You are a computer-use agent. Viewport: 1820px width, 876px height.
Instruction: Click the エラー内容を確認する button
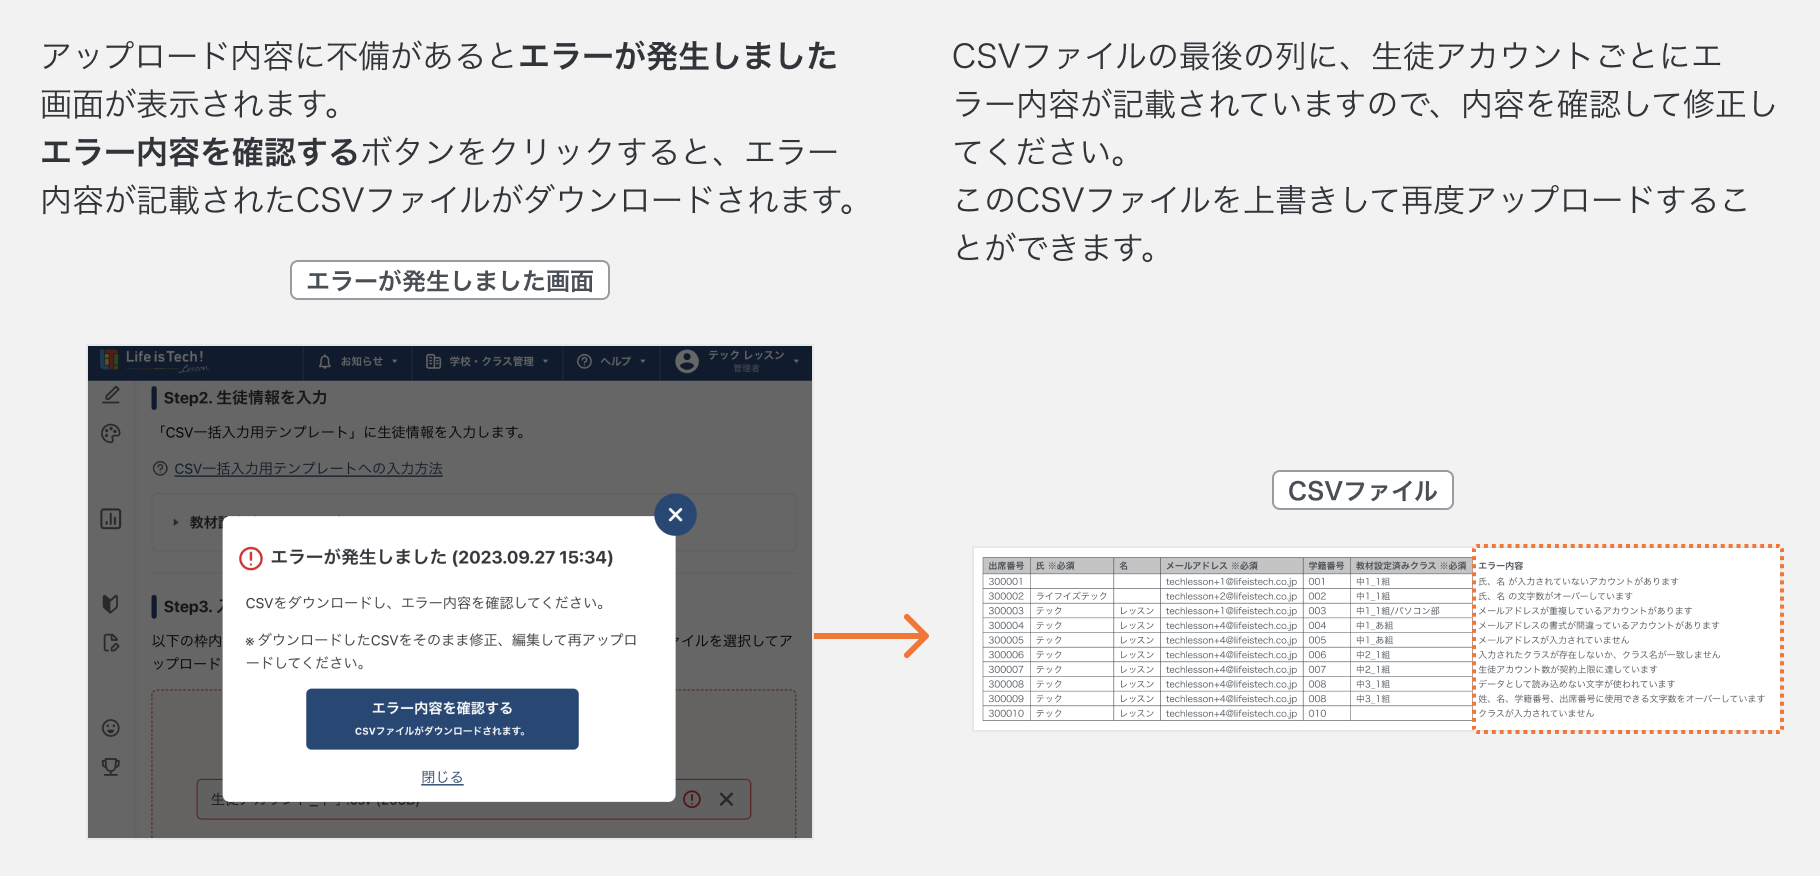[x=442, y=718]
